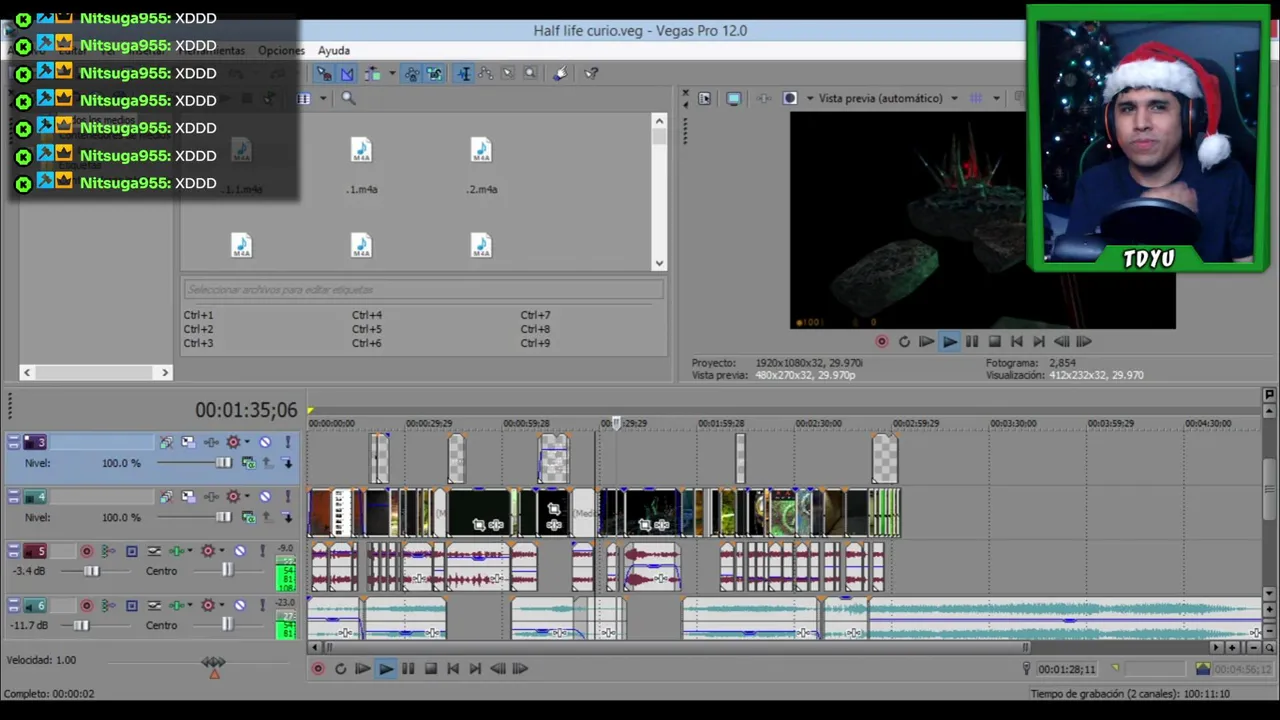This screenshot has width=1280, height=720.
Task: Open compositing mode on track 3
Action: pyautogui.click(x=248, y=463)
